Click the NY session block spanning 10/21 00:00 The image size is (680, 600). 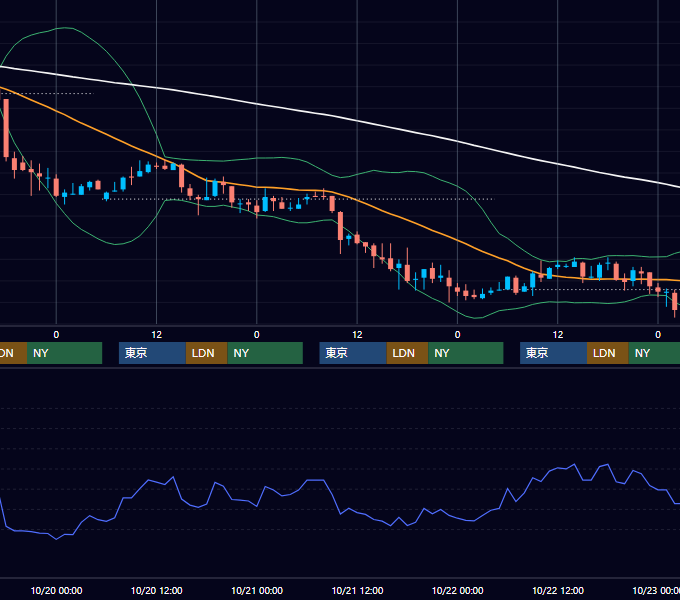point(265,353)
